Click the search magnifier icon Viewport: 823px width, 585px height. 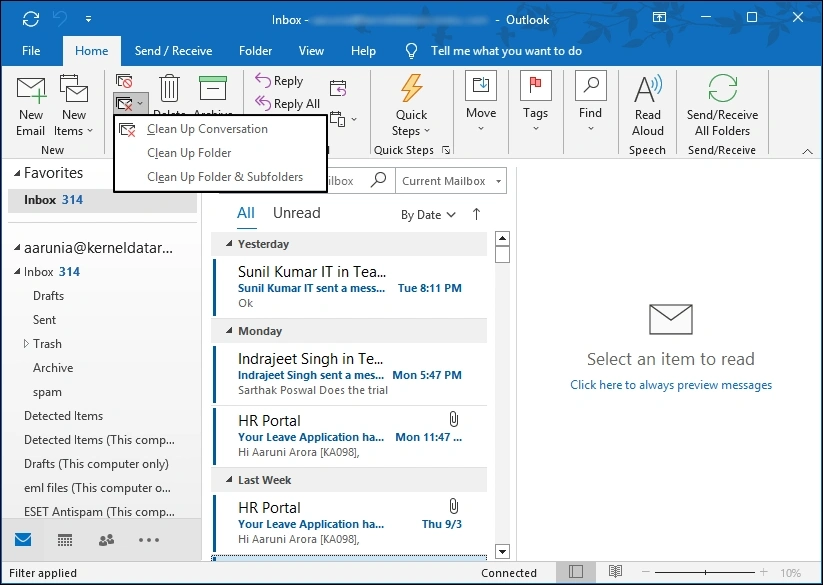click(x=378, y=180)
